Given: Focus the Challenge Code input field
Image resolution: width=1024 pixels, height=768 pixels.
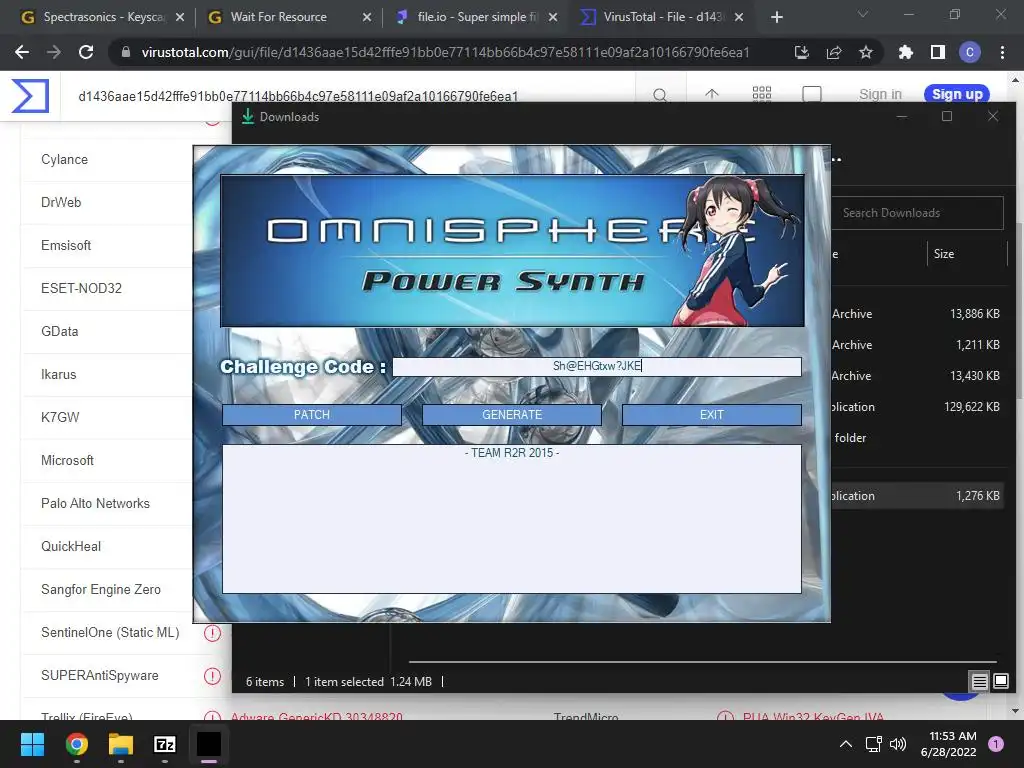Looking at the screenshot, I should coord(597,366).
